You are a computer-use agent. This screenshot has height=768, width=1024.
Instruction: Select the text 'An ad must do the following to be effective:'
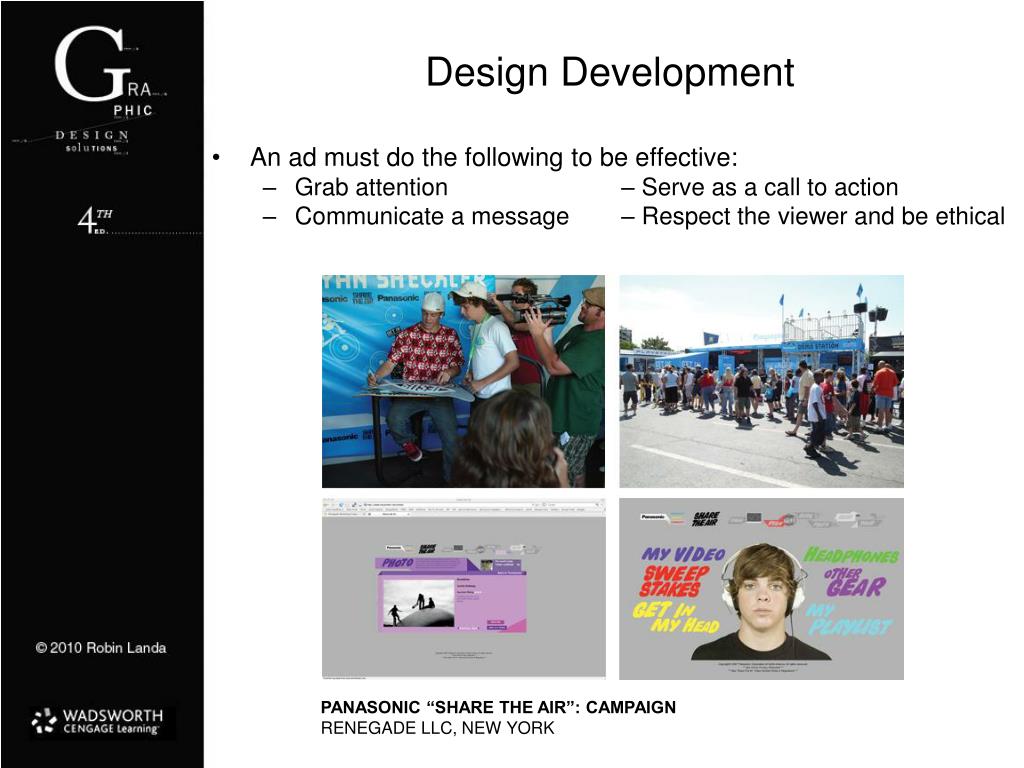tap(494, 157)
